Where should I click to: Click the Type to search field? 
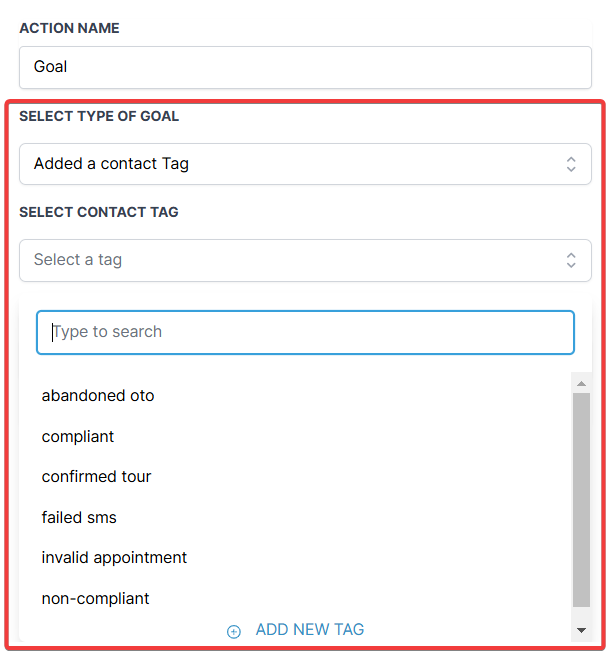305,332
